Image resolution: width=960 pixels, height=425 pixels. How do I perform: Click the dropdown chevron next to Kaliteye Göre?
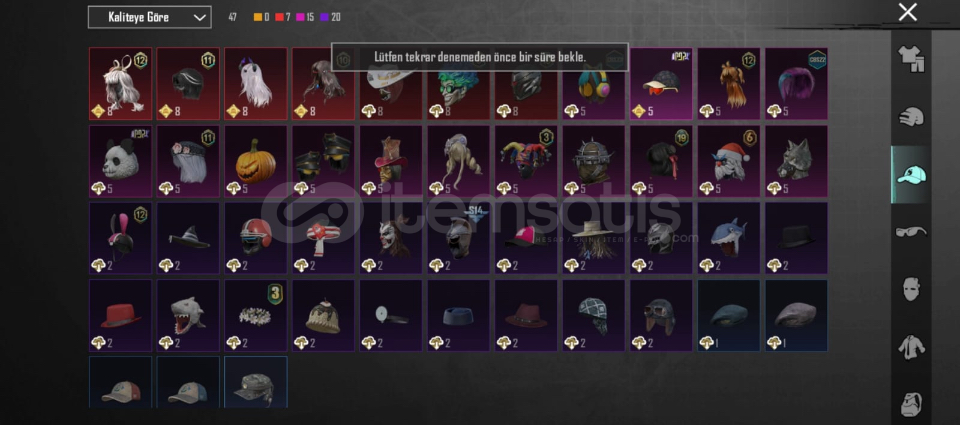(x=200, y=18)
